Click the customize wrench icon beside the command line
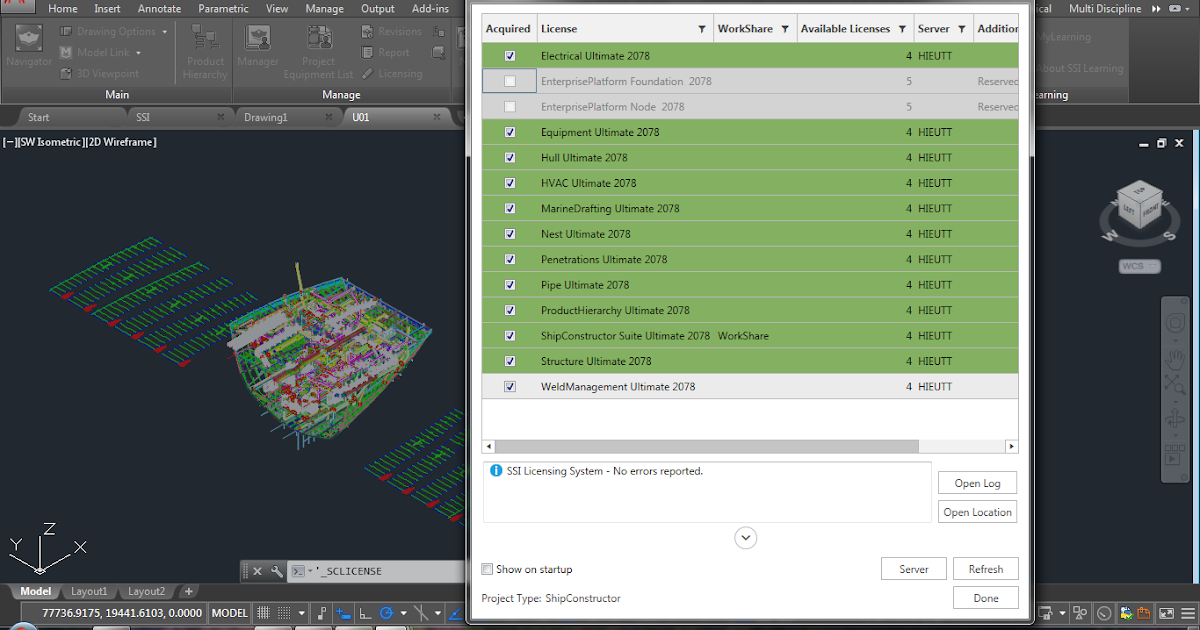Viewport: 1200px width, 630px height. coord(276,571)
